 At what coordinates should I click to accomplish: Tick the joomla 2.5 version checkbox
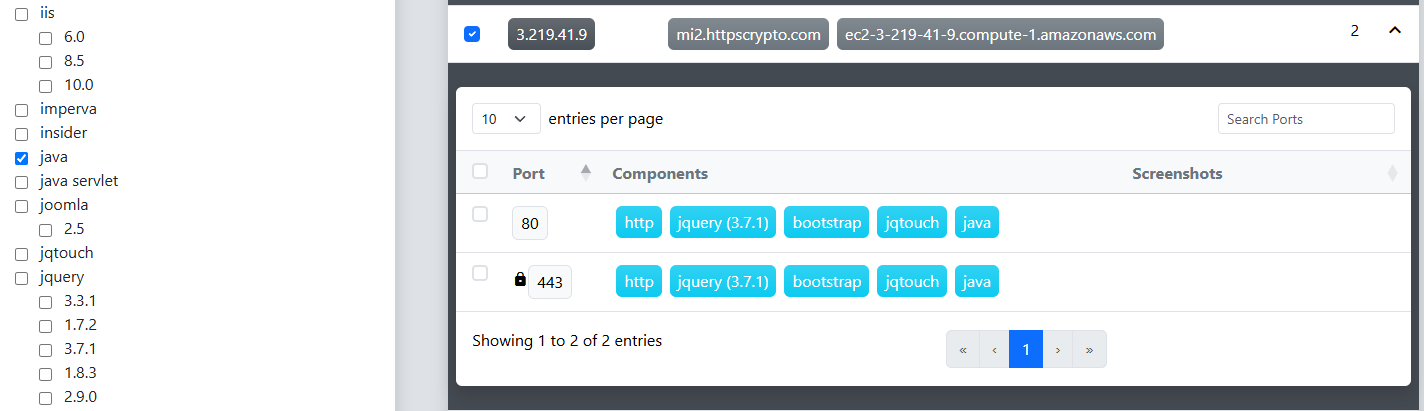tap(46, 230)
